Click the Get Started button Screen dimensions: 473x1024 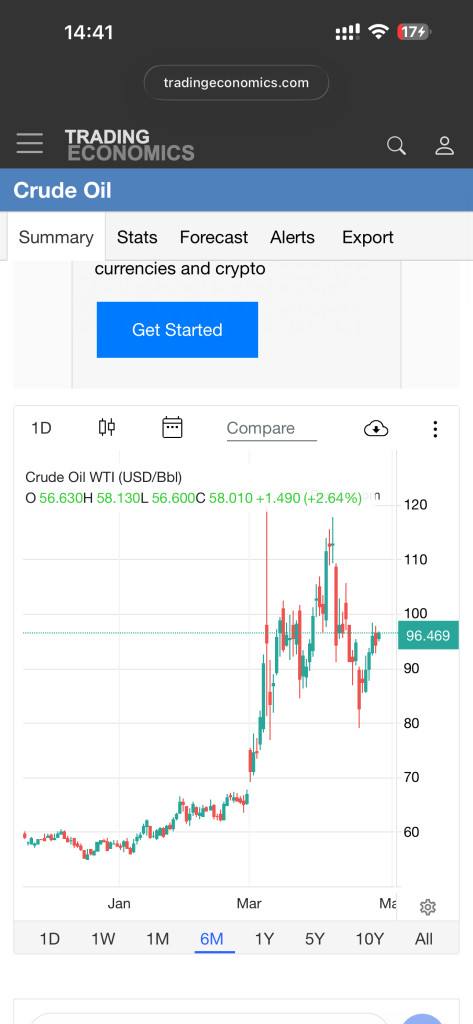click(x=177, y=330)
